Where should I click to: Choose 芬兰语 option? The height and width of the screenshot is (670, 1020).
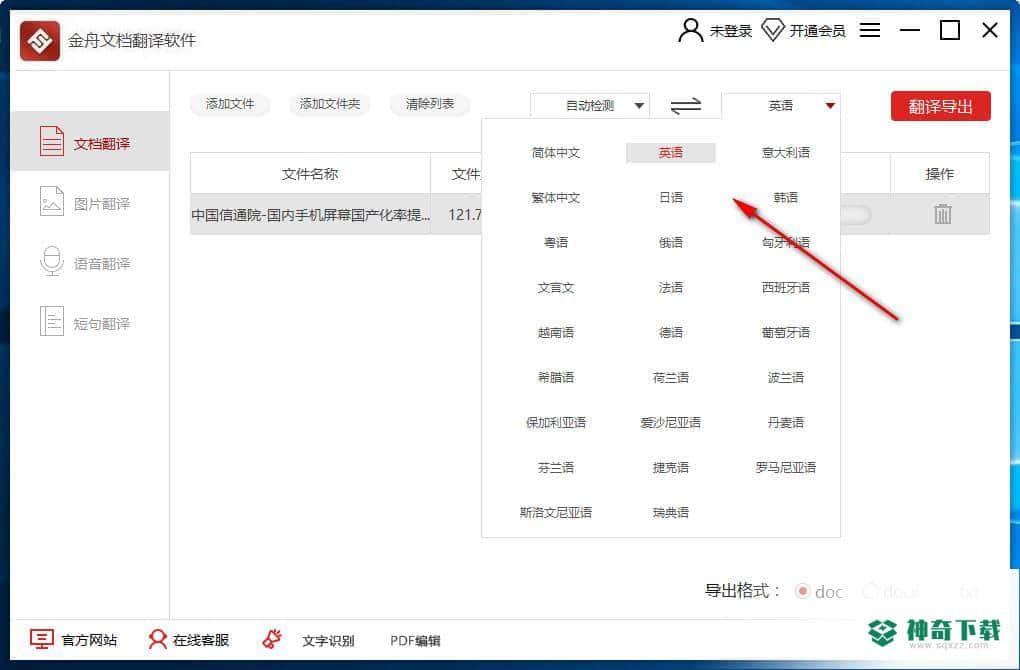(556, 467)
